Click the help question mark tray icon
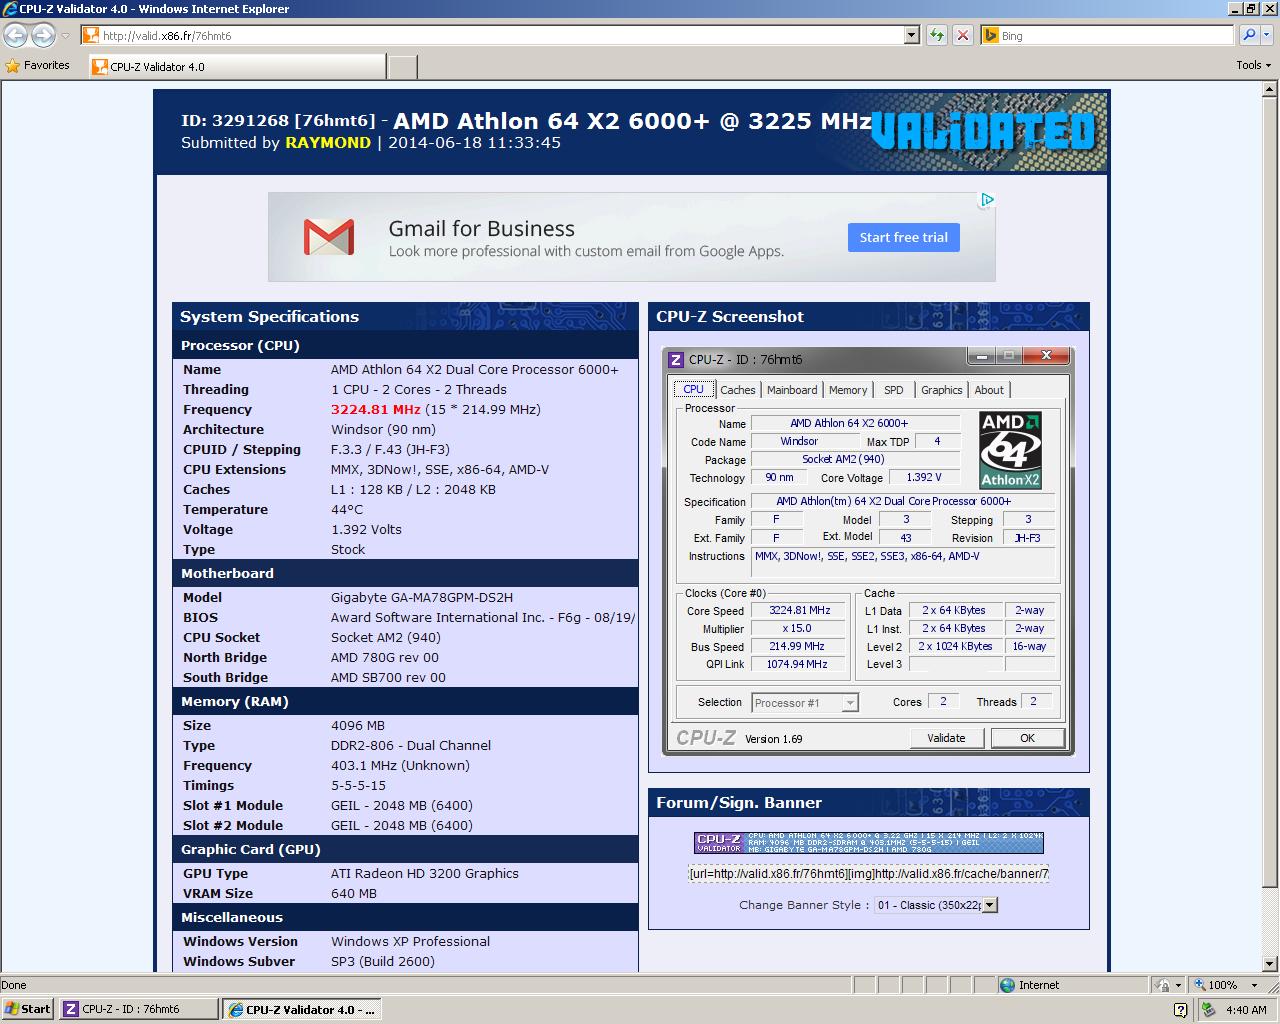This screenshot has width=1280, height=1024. [1180, 1010]
